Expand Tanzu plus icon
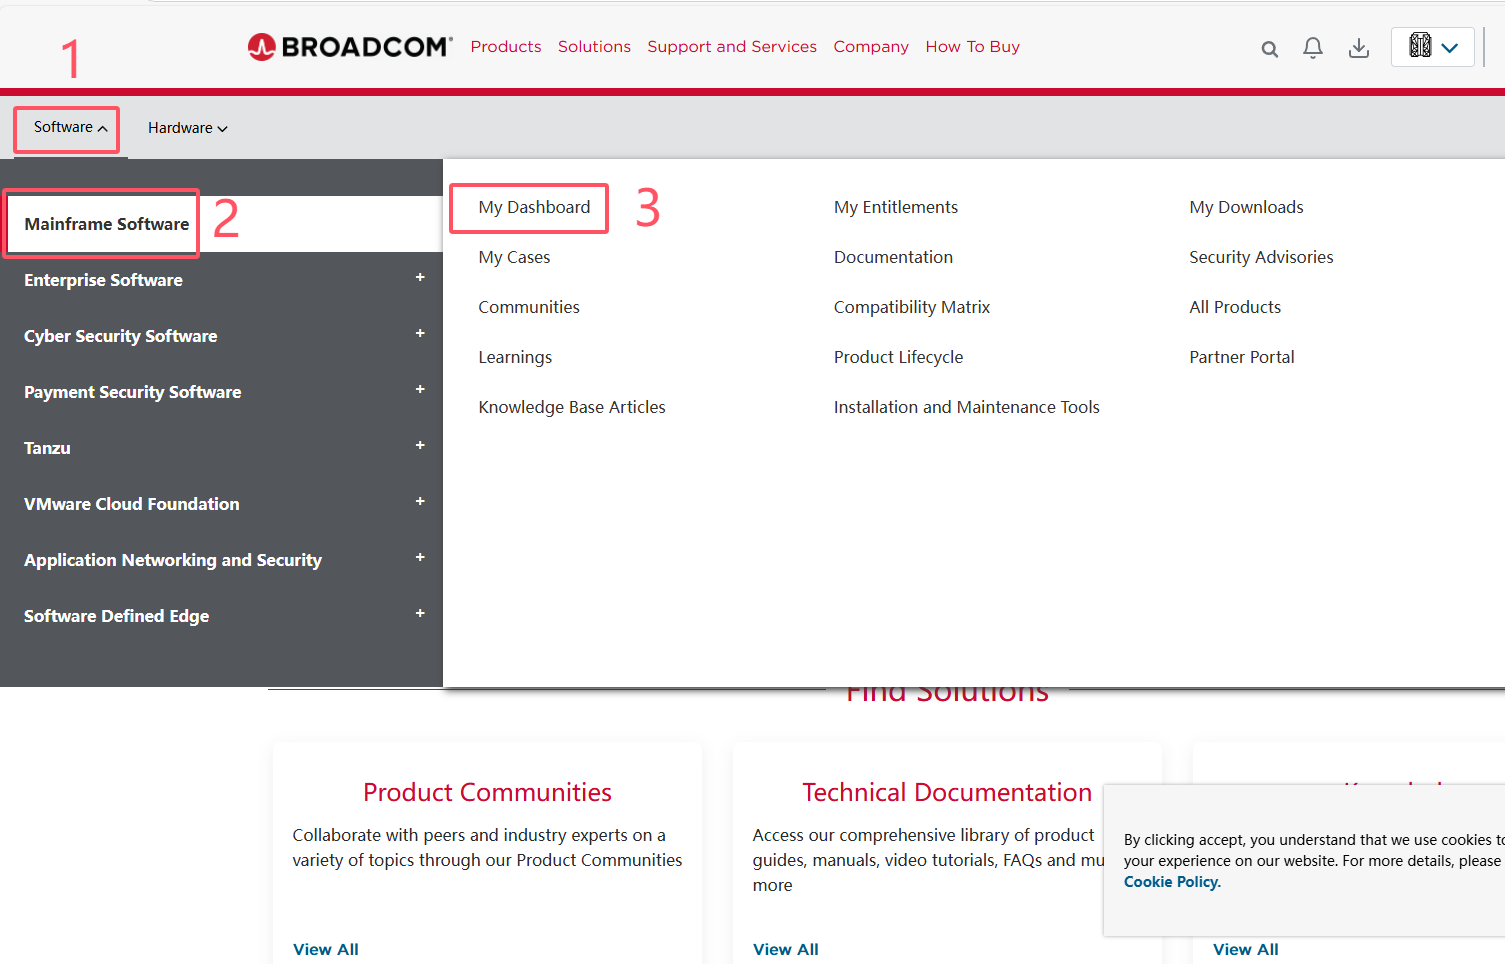 (420, 445)
